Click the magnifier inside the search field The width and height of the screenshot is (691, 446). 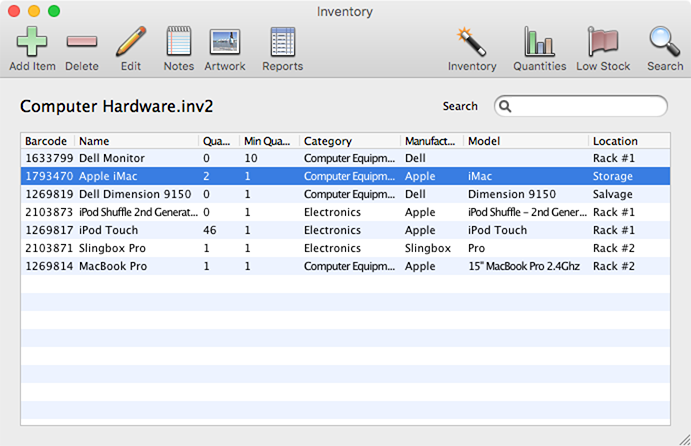505,106
